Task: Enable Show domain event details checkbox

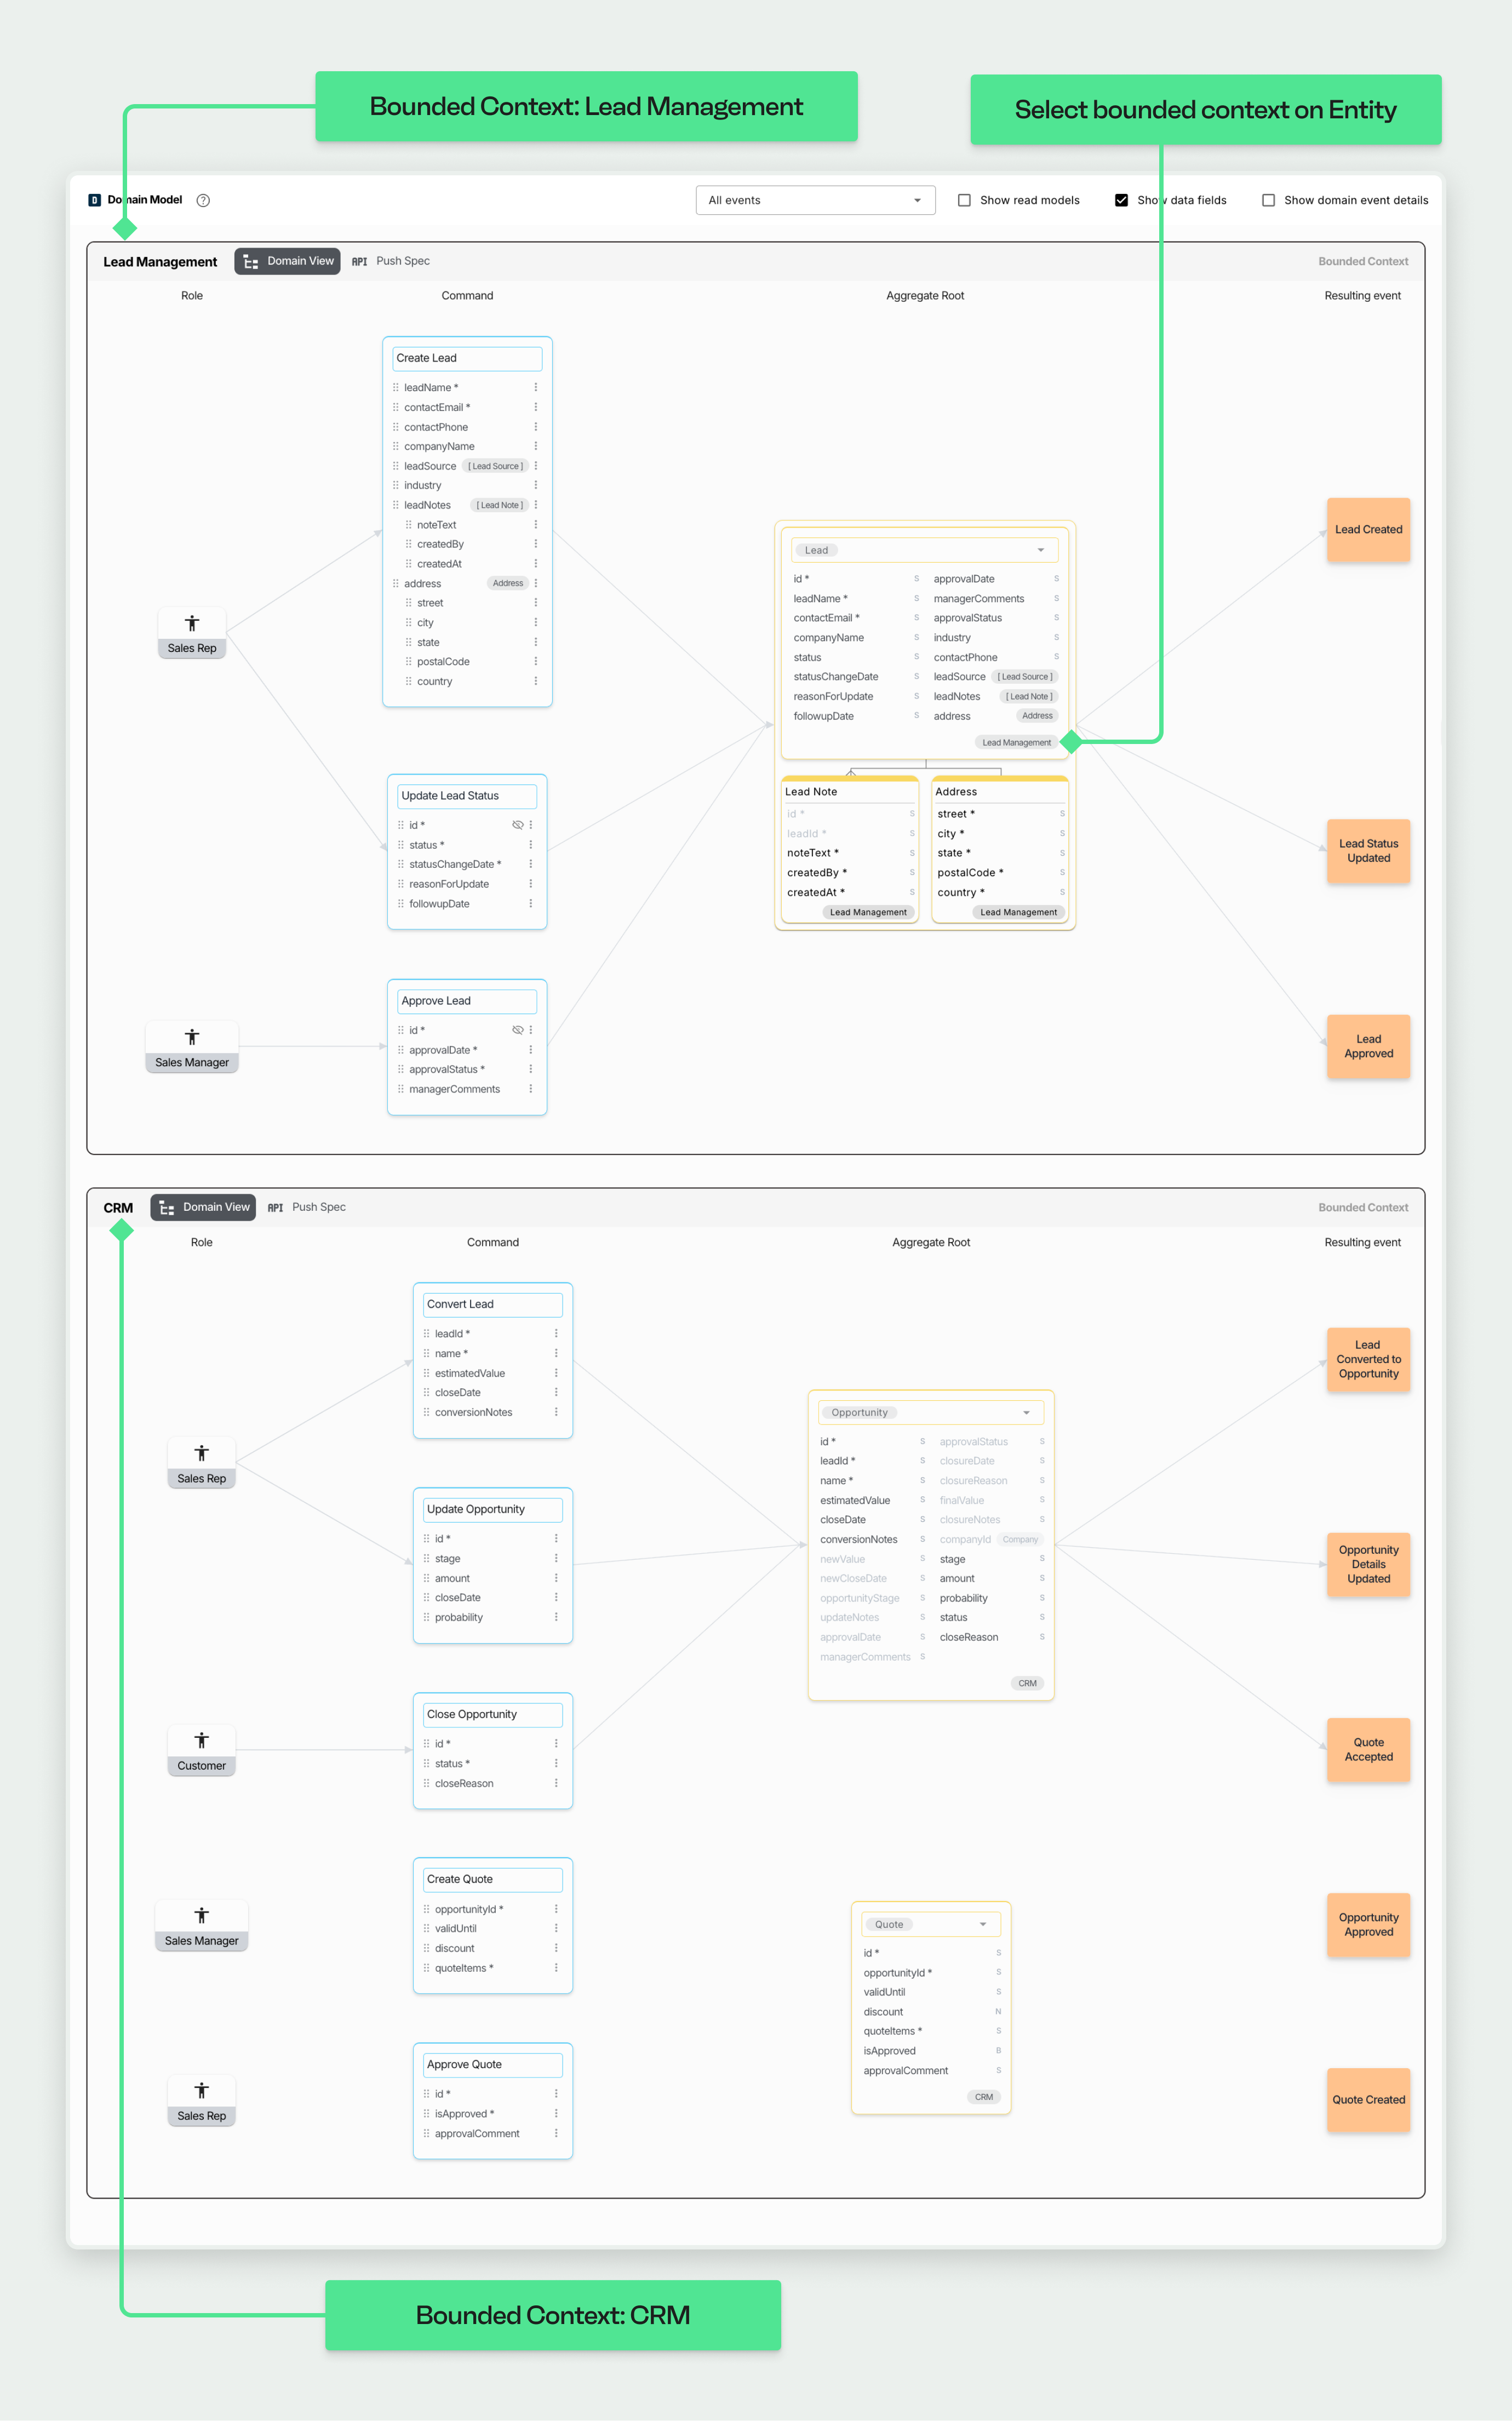Action: click(x=1268, y=200)
